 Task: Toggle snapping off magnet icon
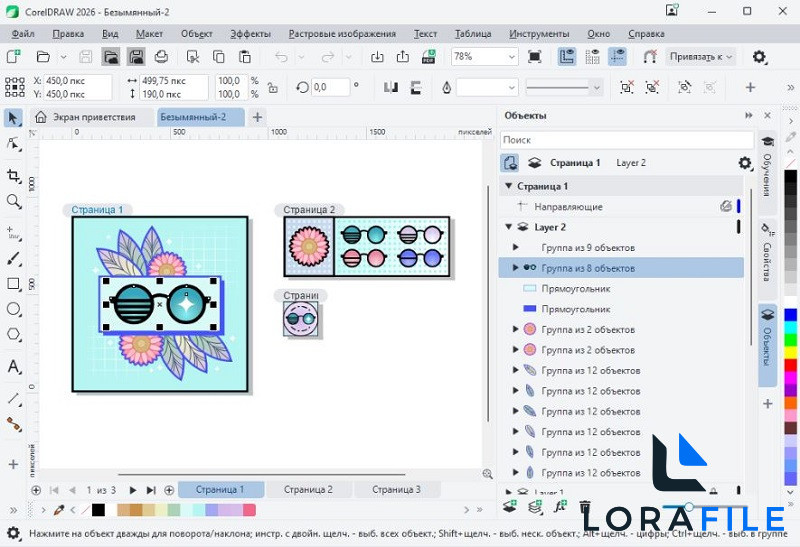point(649,56)
